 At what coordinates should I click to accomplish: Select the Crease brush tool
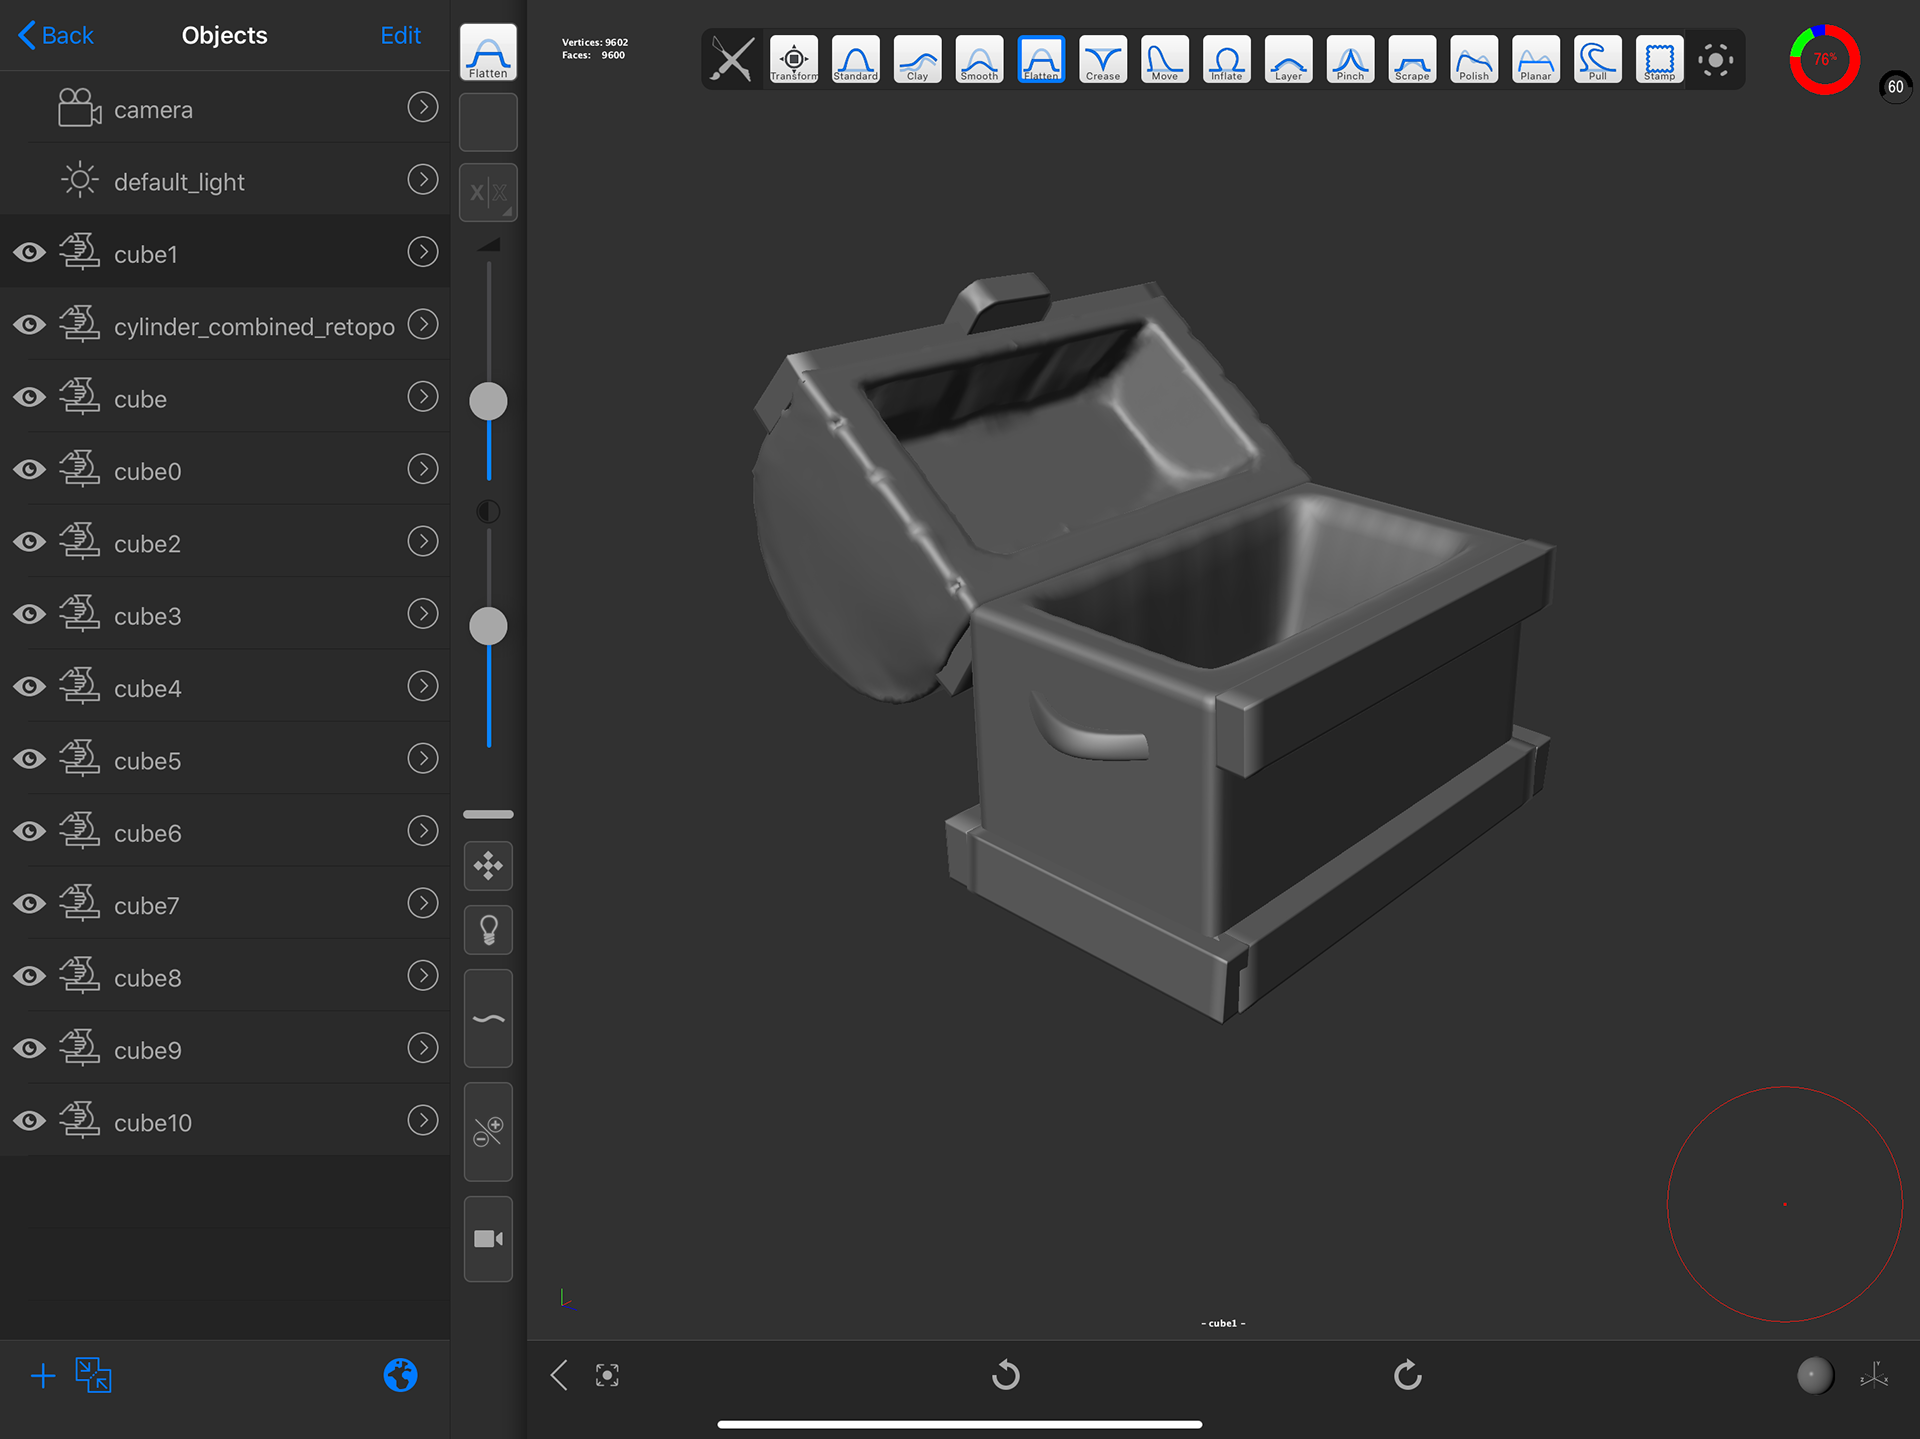click(x=1102, y=60)
